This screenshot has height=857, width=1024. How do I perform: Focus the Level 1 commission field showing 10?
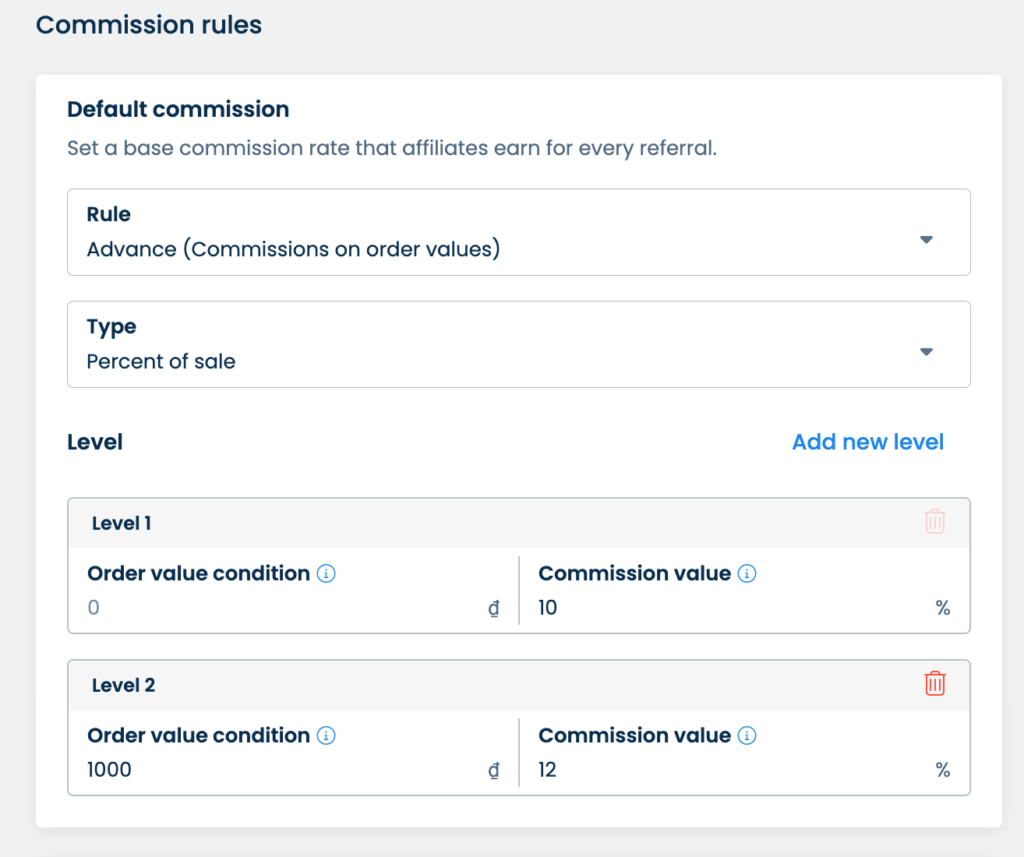[730, 608]
